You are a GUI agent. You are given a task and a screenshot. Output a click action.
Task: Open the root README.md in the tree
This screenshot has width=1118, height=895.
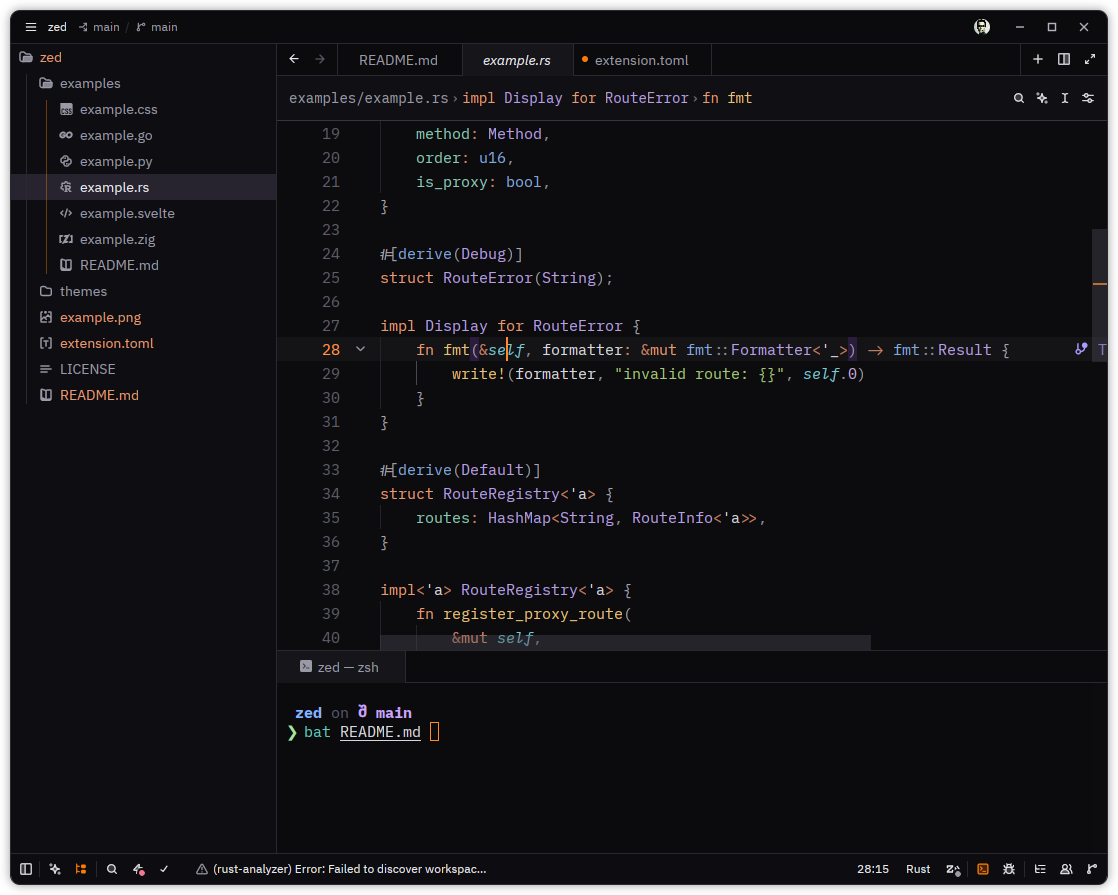(x=143, y=395)
